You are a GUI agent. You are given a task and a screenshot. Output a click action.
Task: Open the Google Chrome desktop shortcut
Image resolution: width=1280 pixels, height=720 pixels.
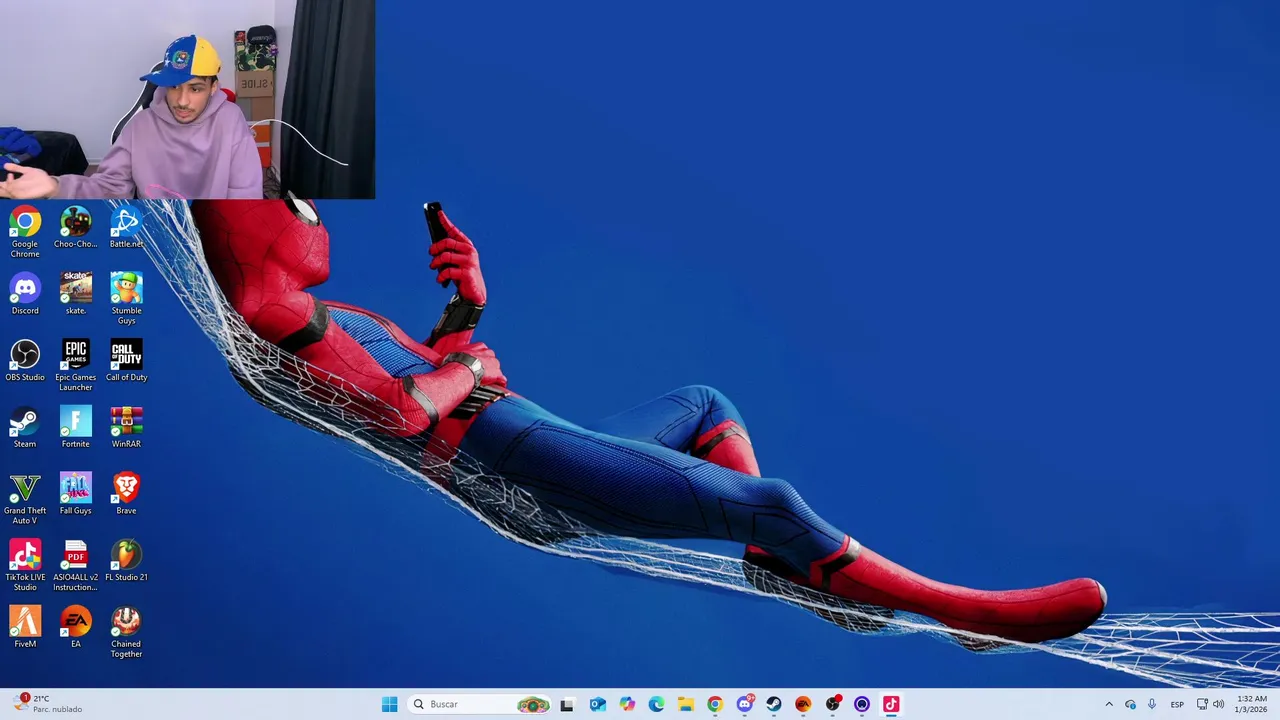[25, 231]
